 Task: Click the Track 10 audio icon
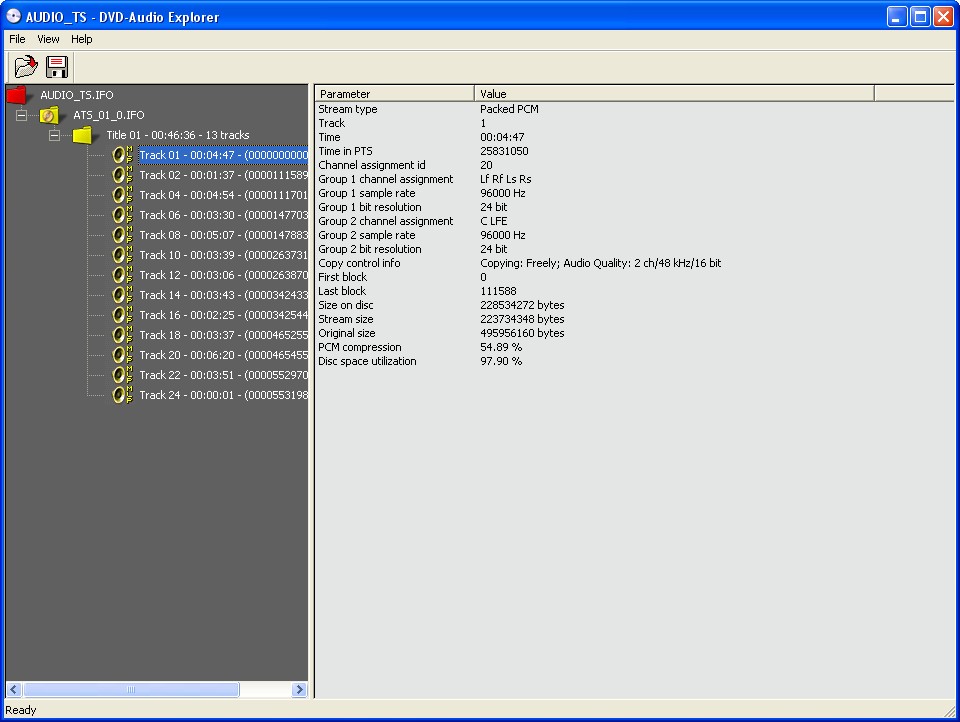122,255
